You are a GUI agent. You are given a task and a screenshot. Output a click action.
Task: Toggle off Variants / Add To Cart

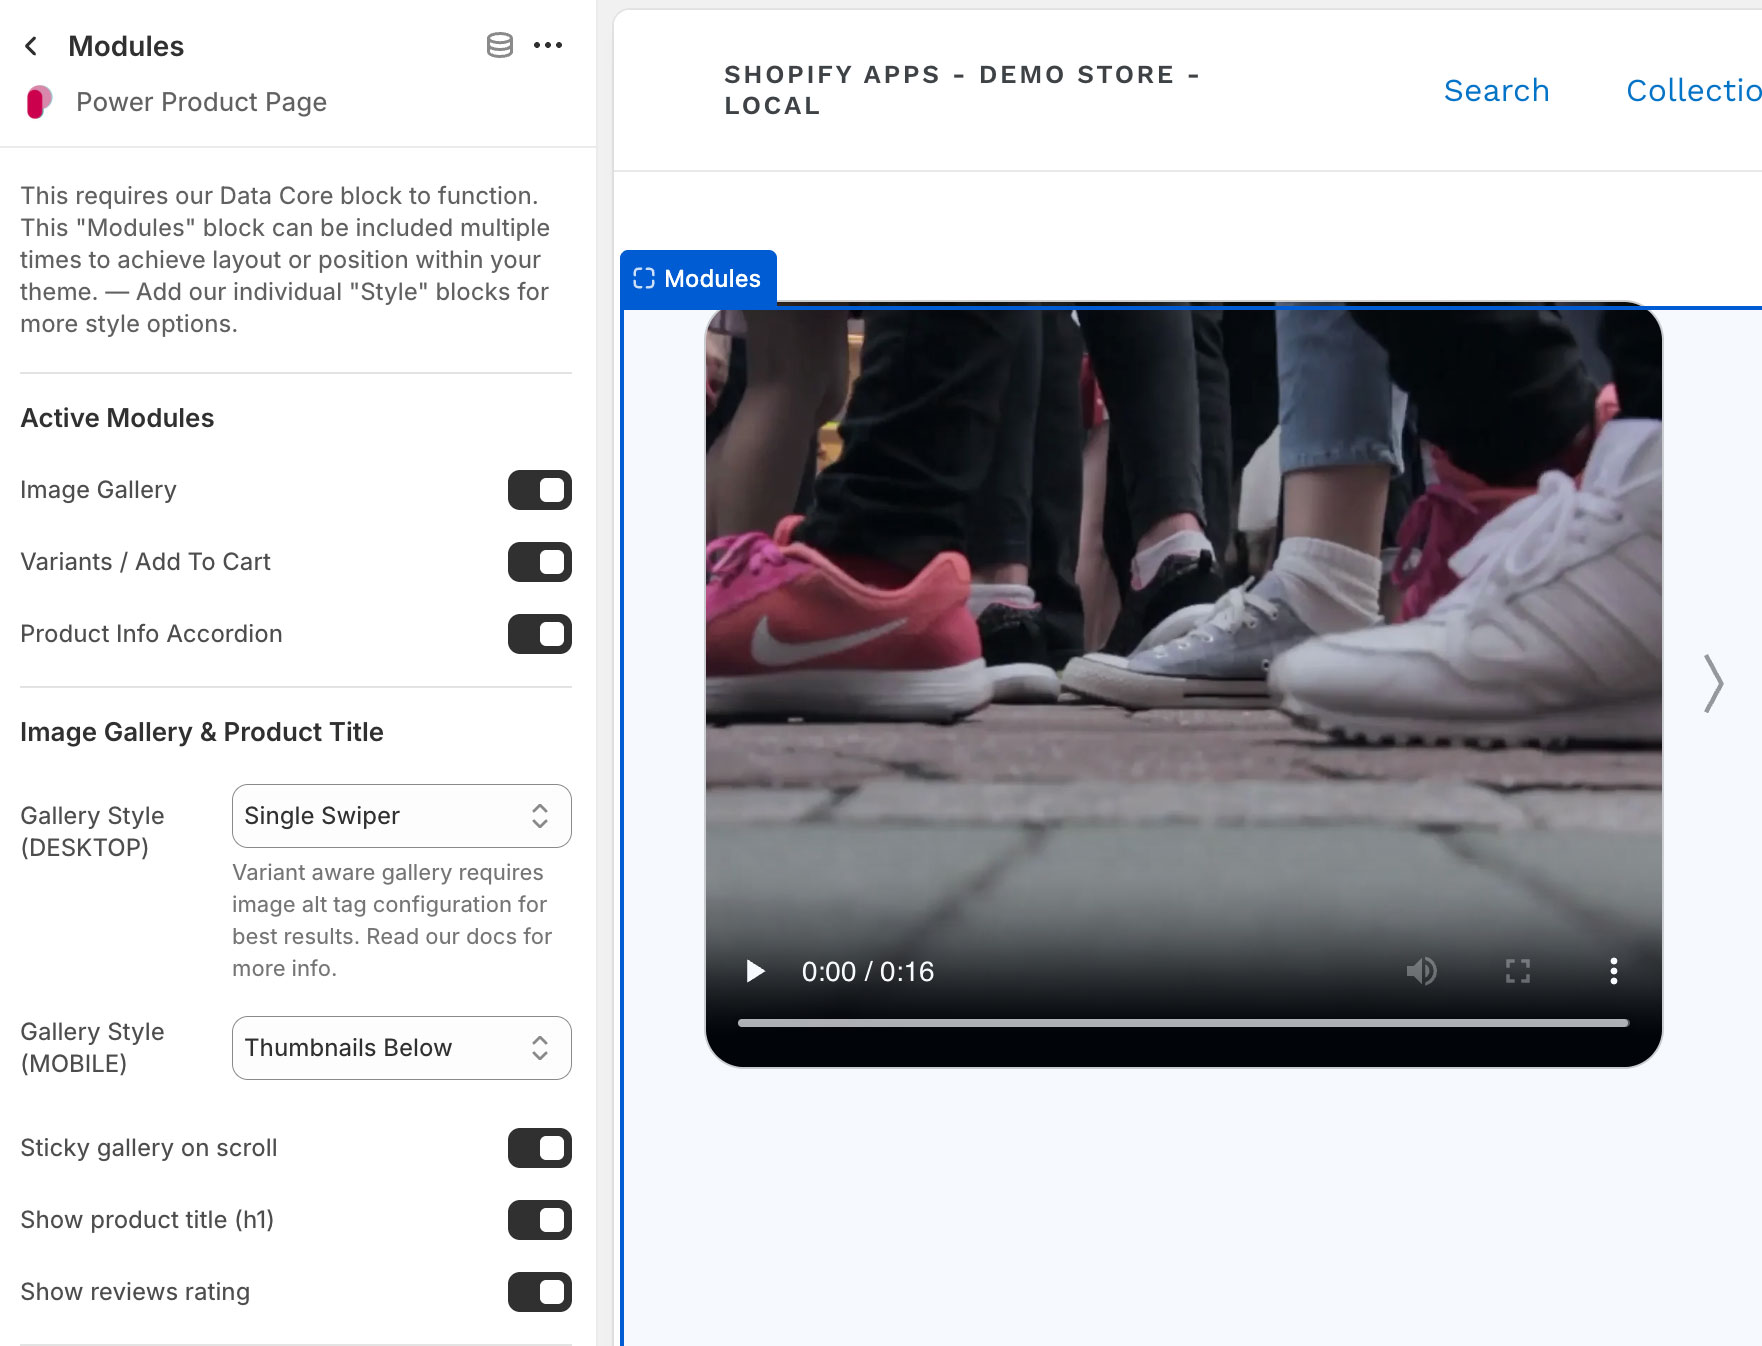tap(539, 562)
